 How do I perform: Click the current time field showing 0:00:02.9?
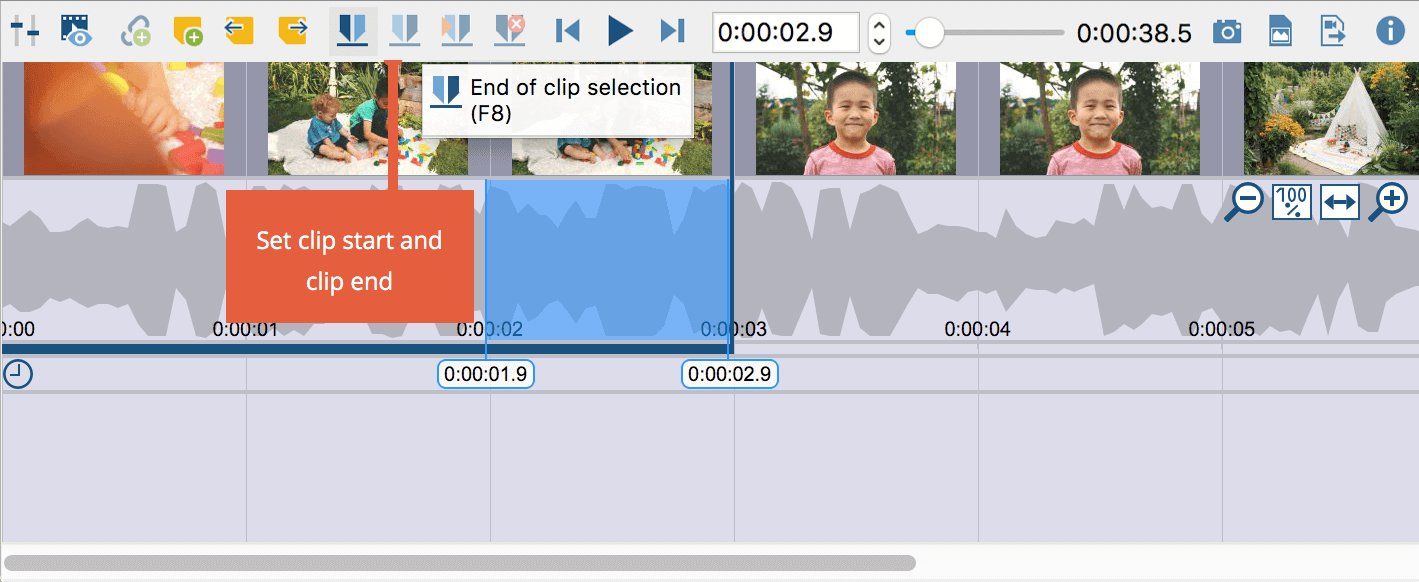pyautogui.click(x=785, y=32)
